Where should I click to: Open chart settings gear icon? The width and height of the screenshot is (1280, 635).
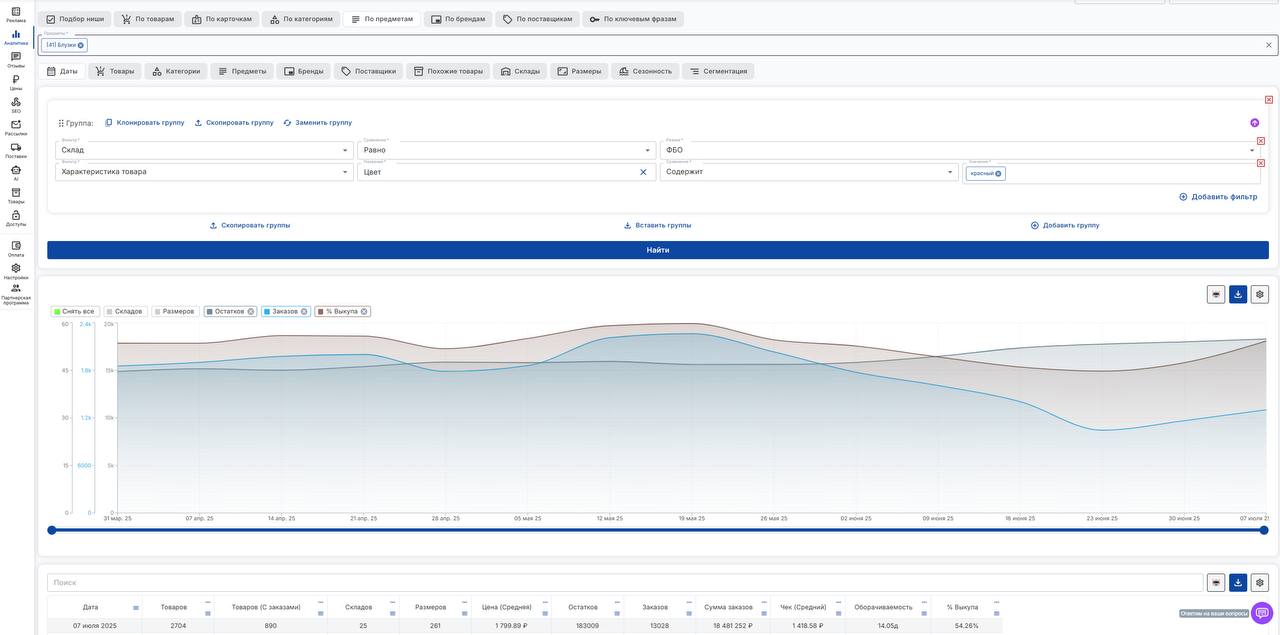point(1259,294)
